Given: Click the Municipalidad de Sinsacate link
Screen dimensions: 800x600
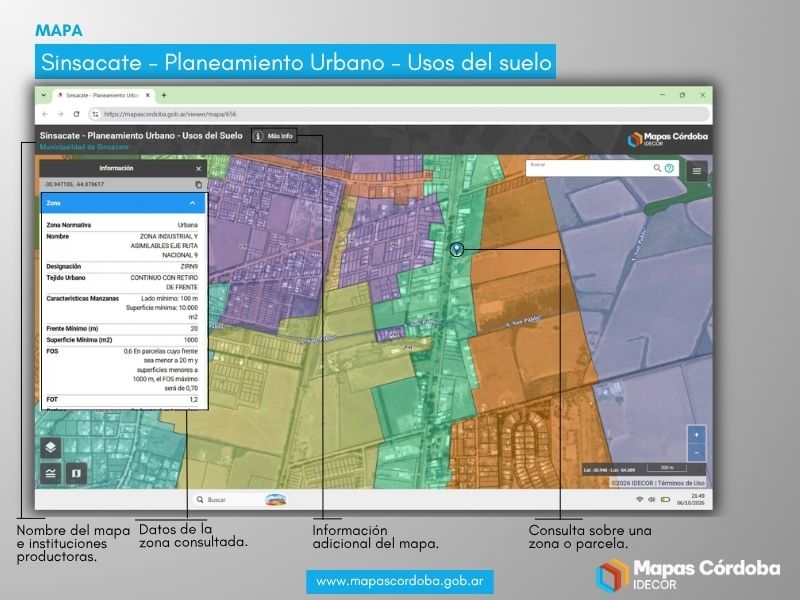Looking at the screenshot, I should [x=84, y=147].
